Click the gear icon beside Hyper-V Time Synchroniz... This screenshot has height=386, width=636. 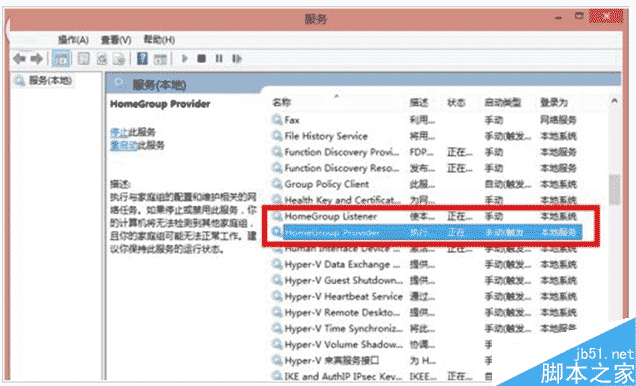277,328
